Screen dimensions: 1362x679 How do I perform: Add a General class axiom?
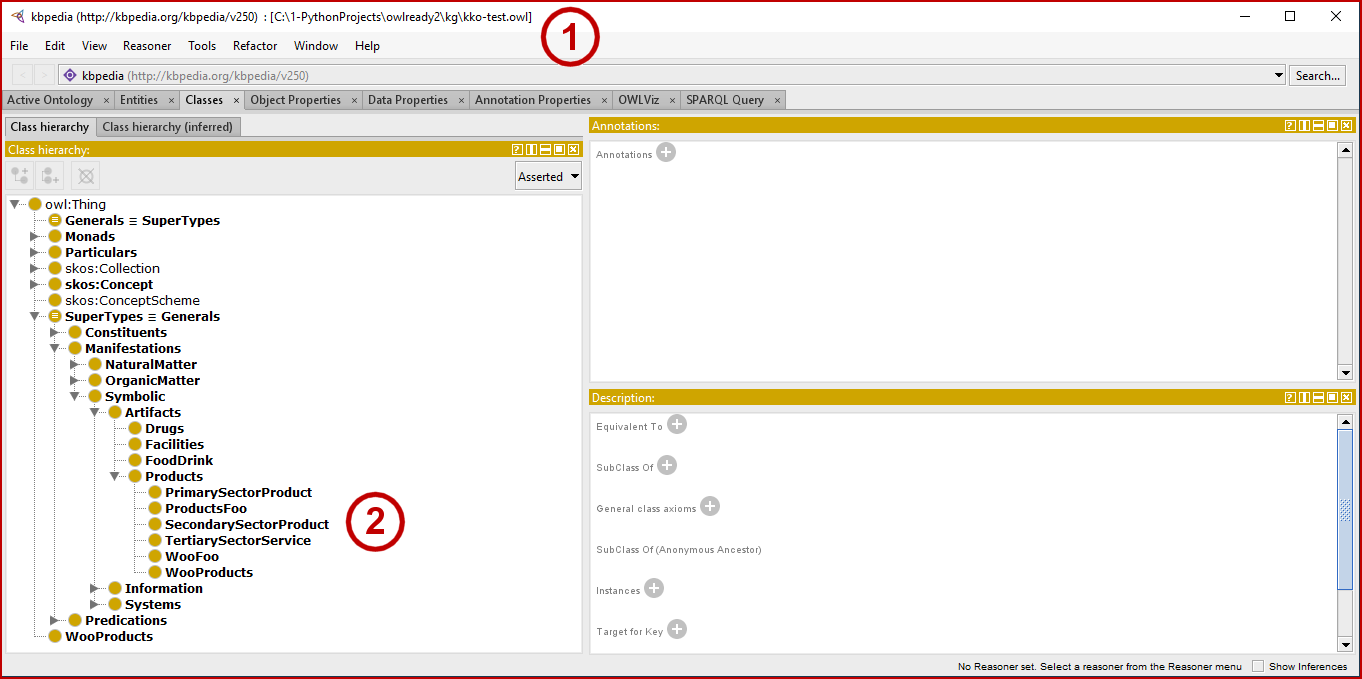(710, 507)
